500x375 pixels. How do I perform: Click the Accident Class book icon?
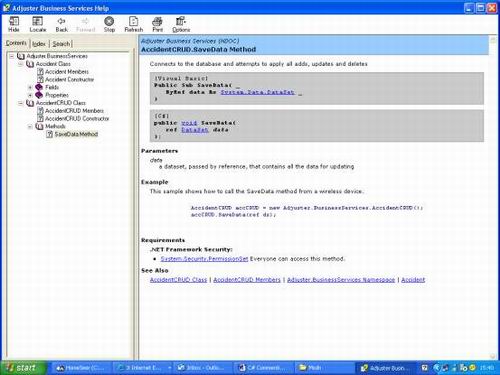(x=30, y=64)
